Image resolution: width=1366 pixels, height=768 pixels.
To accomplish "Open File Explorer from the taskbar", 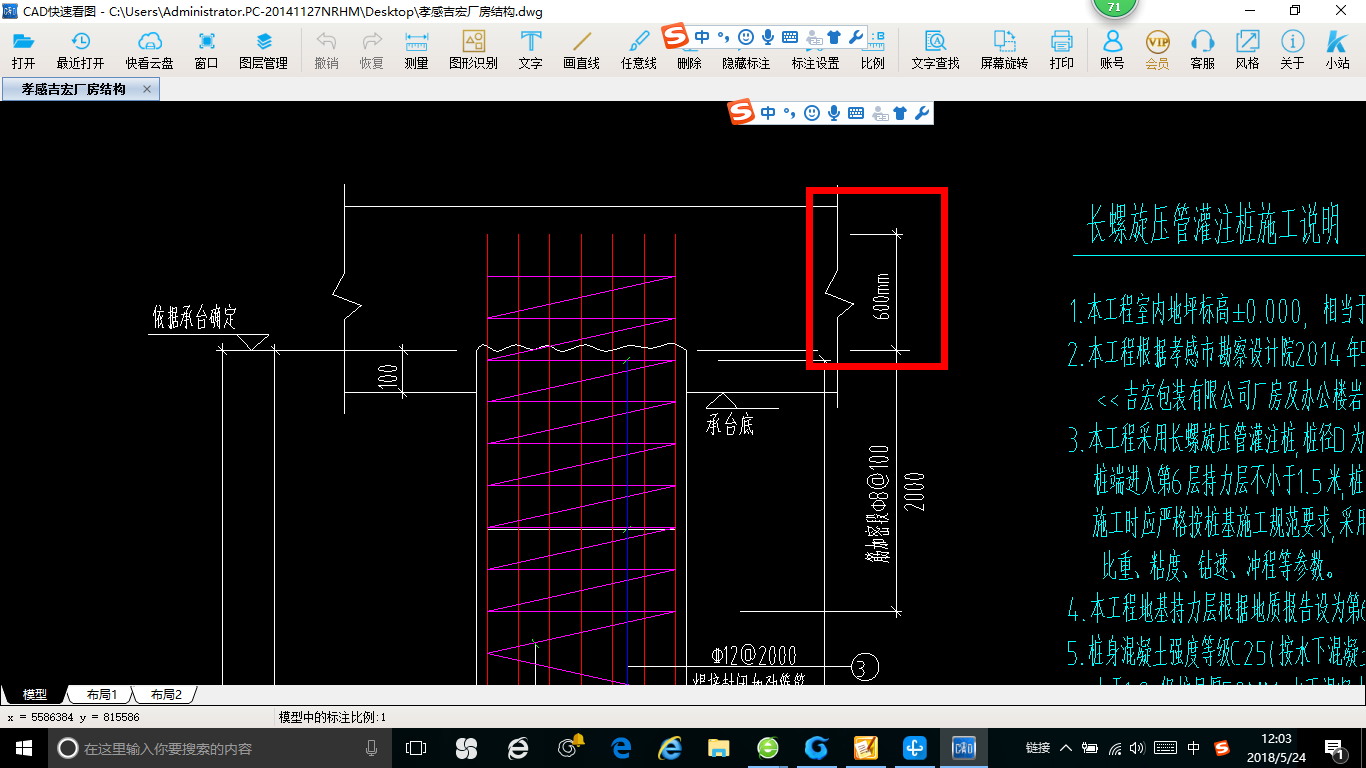I will pos(718,748).
